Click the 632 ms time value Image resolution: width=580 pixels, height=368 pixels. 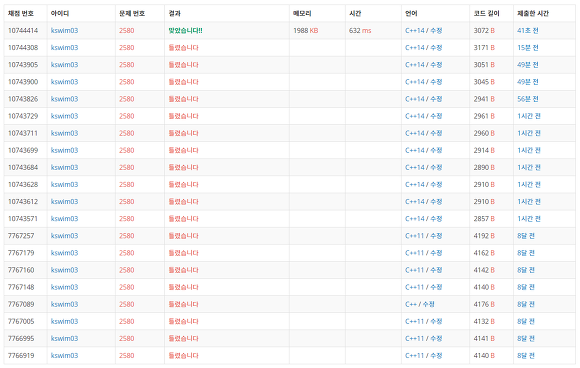click(x=360, y=31)
